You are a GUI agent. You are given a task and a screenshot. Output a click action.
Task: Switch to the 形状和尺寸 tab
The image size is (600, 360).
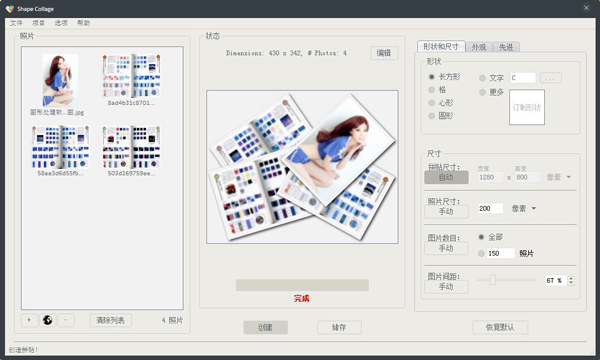pyautogui.click(x=441, y=47)
